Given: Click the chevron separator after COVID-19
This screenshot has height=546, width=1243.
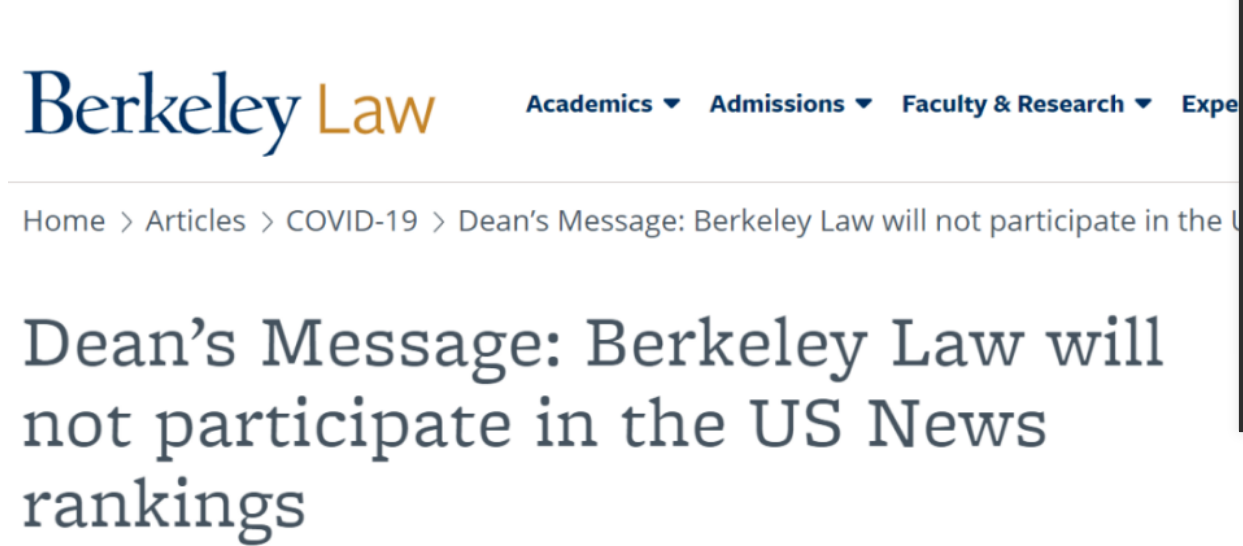Looking at the screenshot, I should coord(438,222).
